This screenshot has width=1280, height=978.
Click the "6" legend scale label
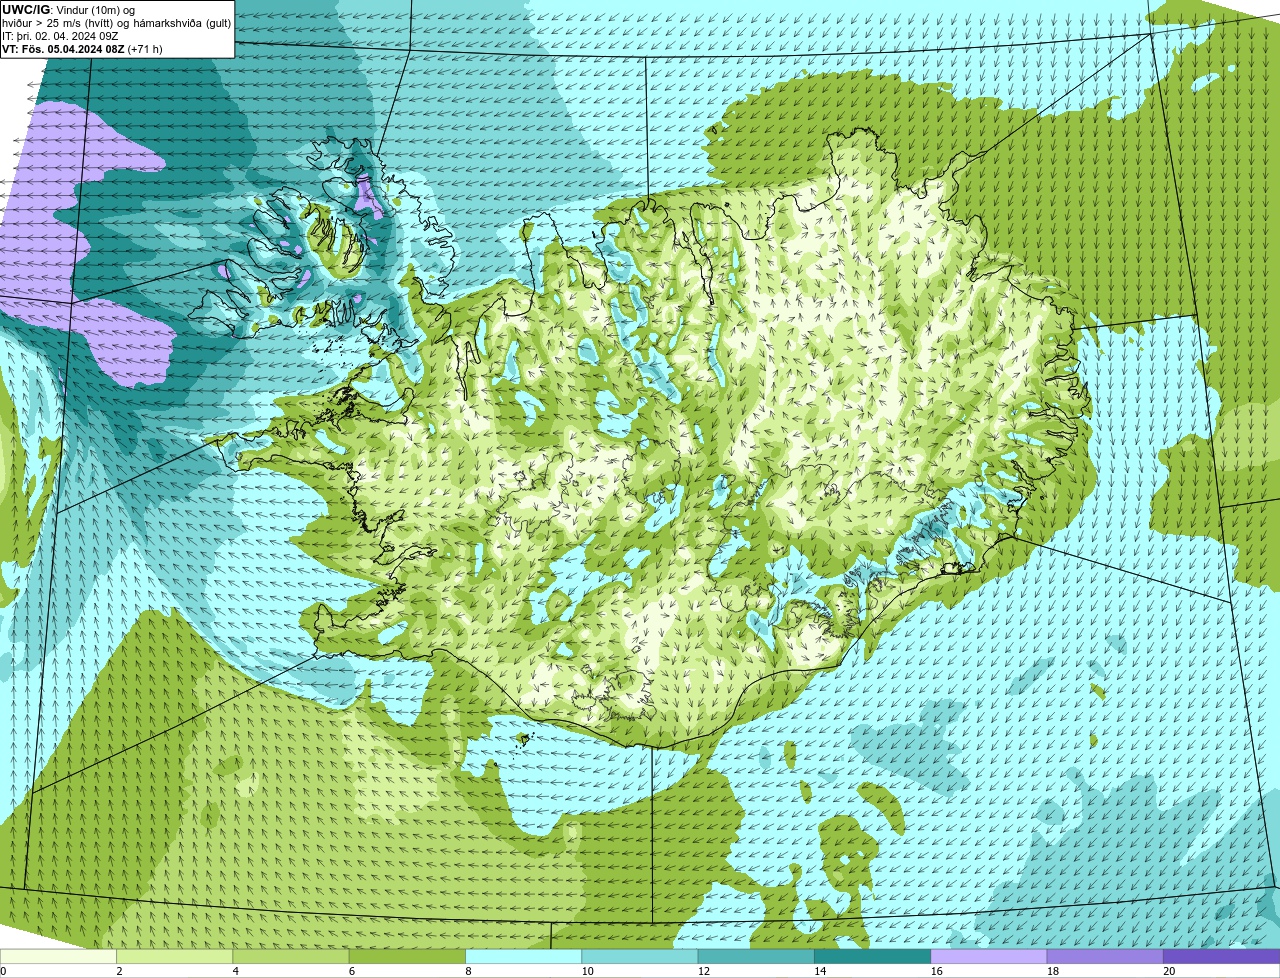(x=352, y=971)
